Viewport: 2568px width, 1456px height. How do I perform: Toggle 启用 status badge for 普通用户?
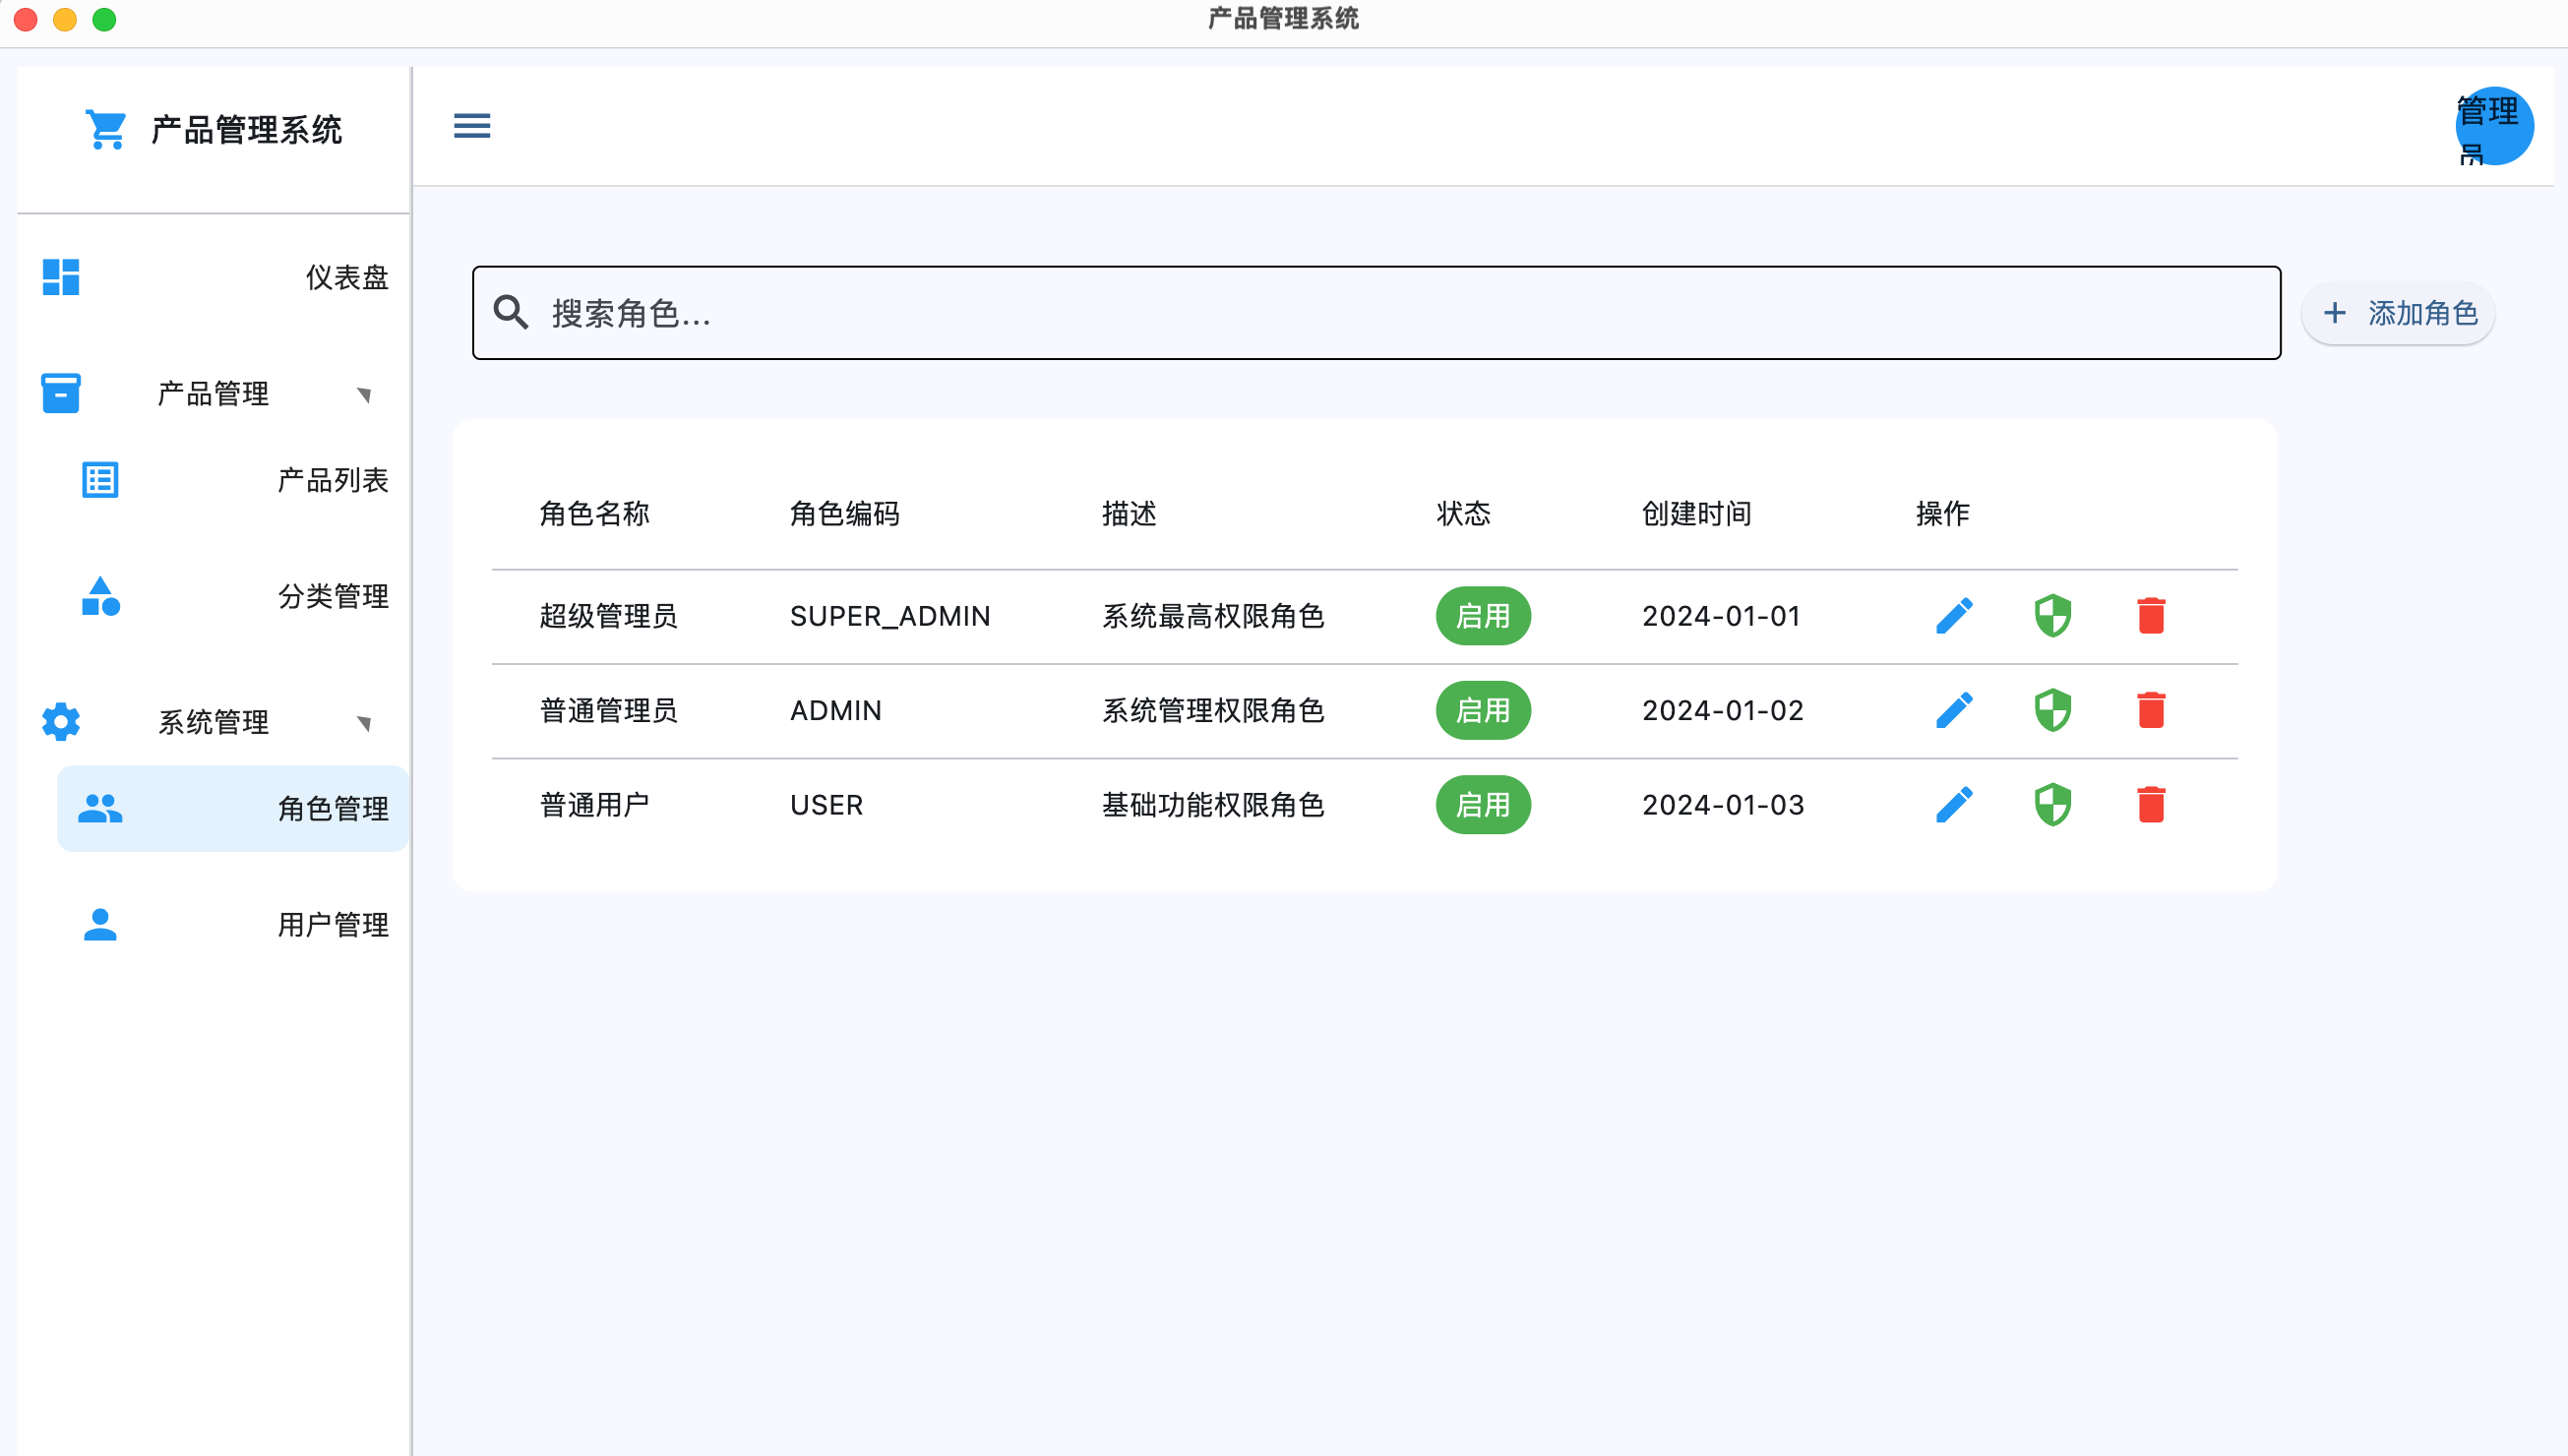pyautogui.click(x=1483, y=805)
